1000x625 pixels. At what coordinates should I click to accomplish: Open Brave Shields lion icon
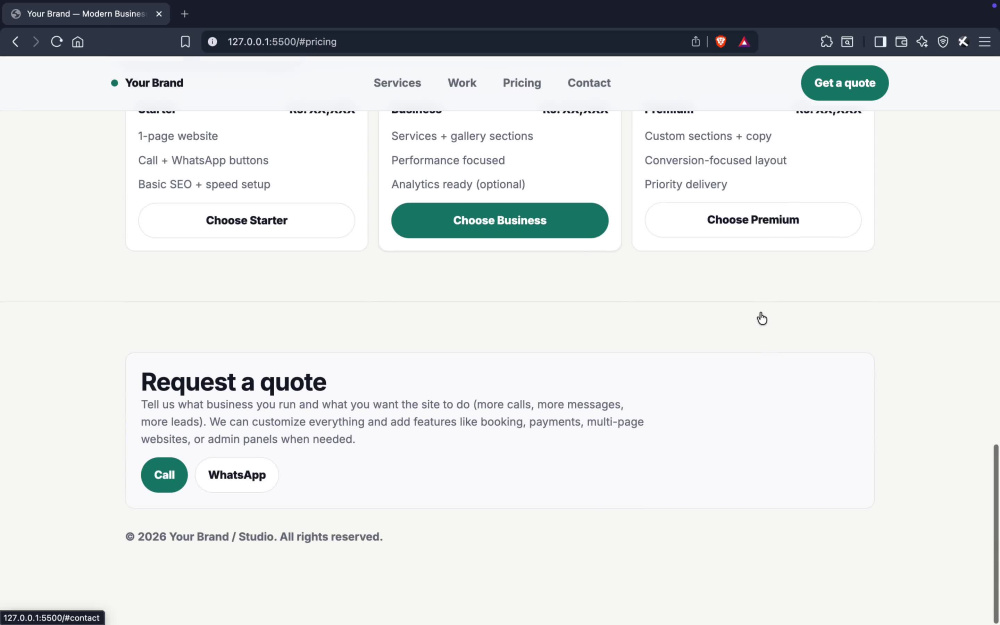pyautogui.click(x=721, y=41)
